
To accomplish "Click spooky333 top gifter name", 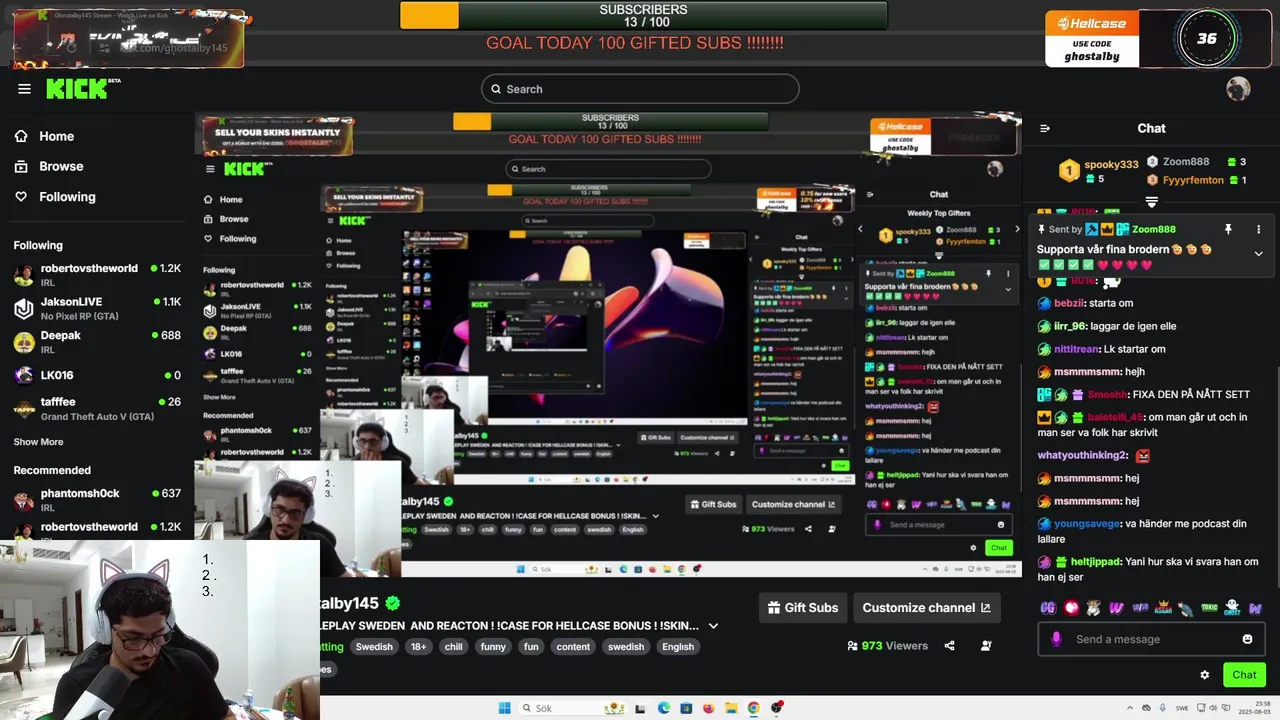I will click(1111, 164).
